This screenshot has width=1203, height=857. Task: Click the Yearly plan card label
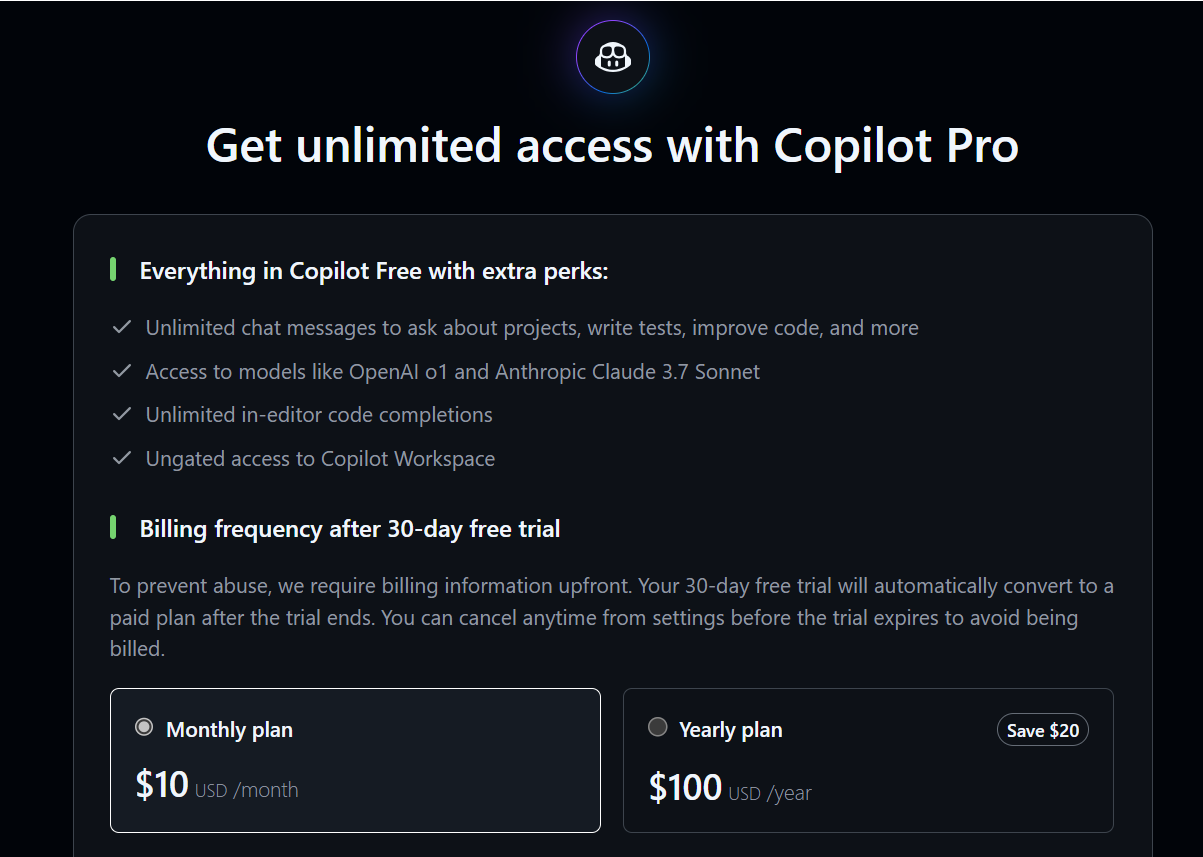pyautogui.click(x=731, y=730)
